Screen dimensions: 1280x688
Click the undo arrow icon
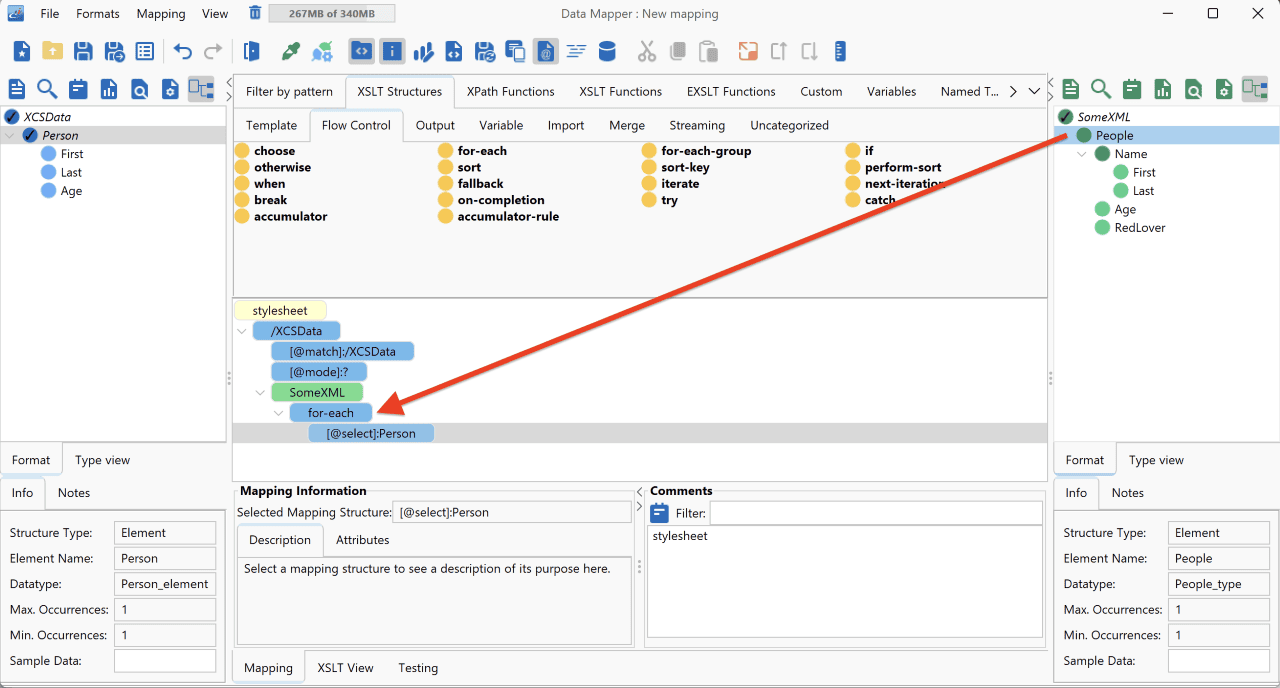point(183,51)
